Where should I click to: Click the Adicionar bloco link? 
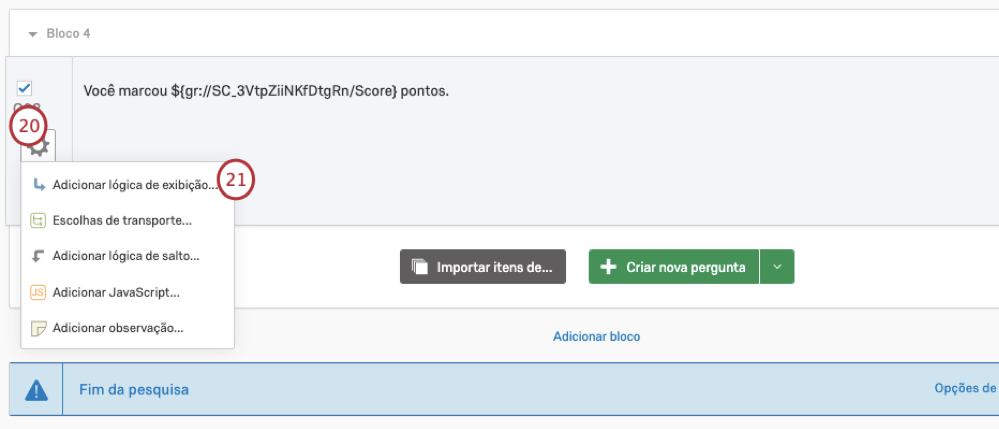596,337
